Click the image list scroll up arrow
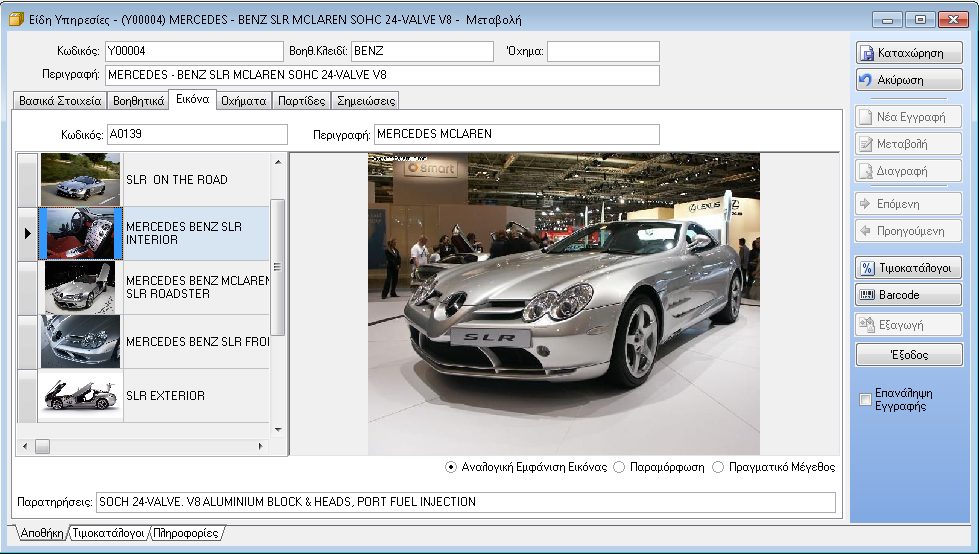The height and width of the screenshot is (554, 979). click(278, 162)
